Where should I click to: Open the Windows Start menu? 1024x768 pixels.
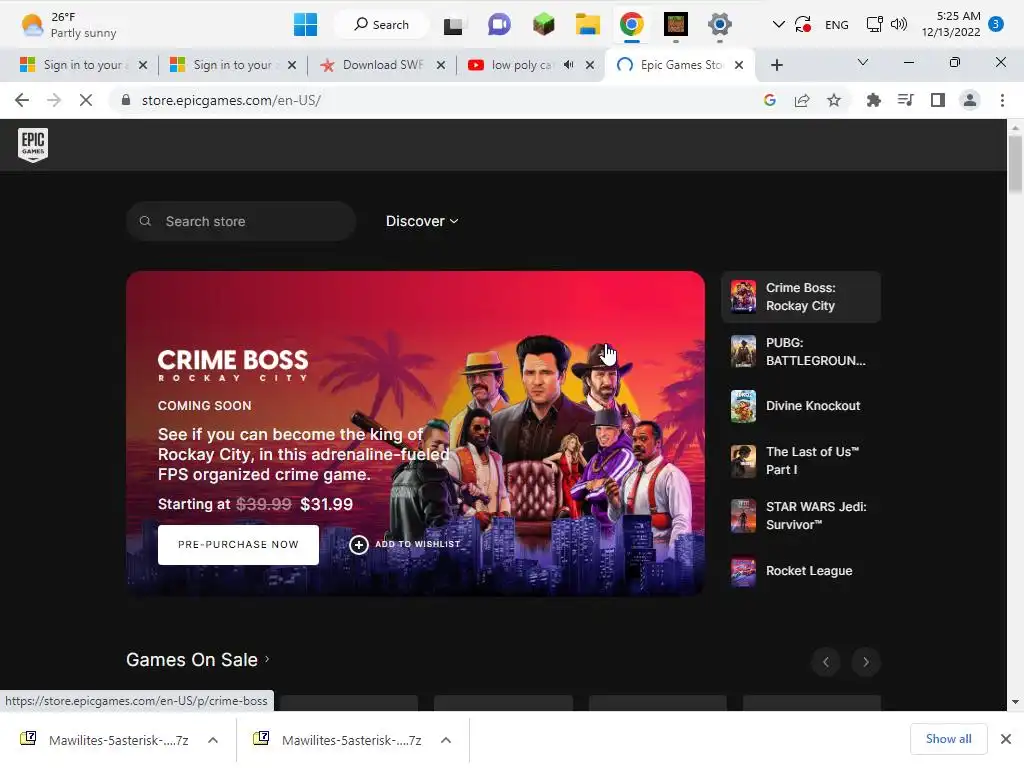pos(305,25)
